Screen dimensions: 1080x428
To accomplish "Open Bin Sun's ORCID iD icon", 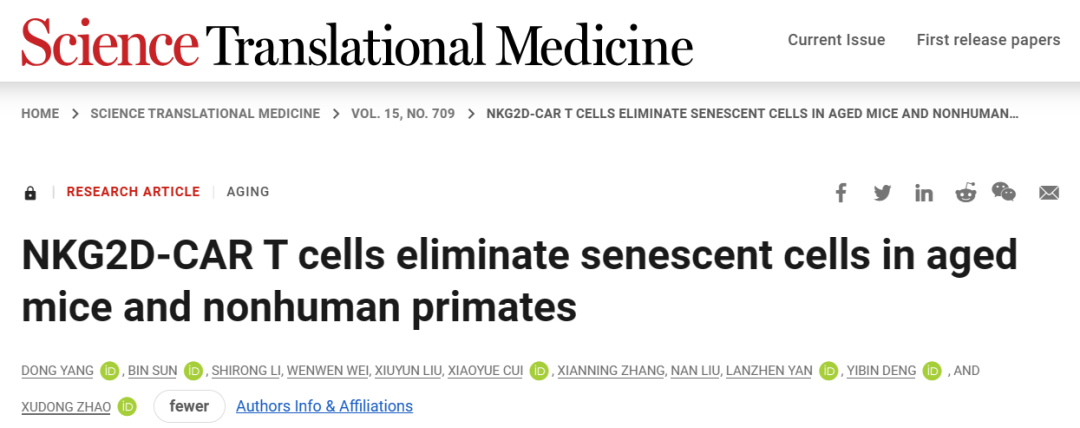I will 193,371.
